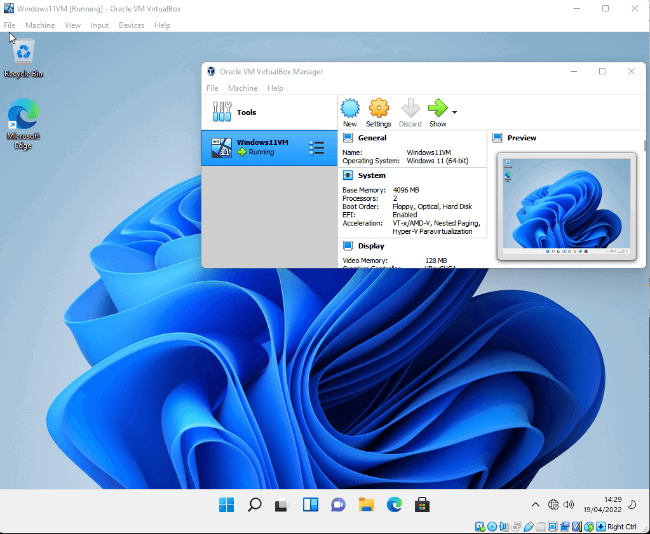Open Help menu of Windows11VM window

tap(162, 25)
